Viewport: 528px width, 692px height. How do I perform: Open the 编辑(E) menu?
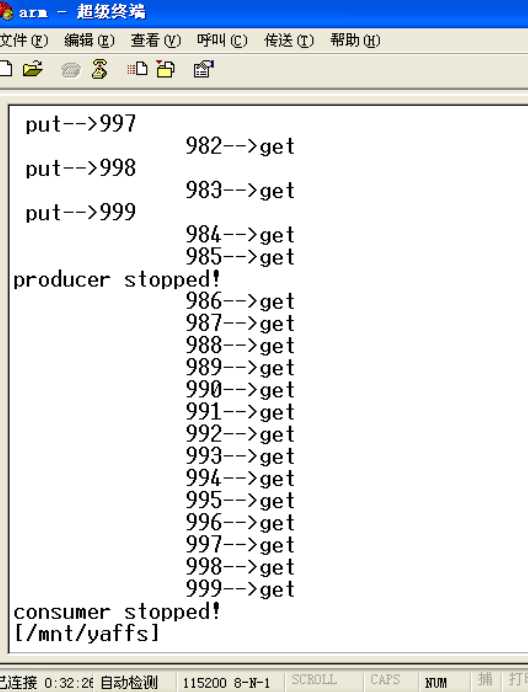pos(89,41)
